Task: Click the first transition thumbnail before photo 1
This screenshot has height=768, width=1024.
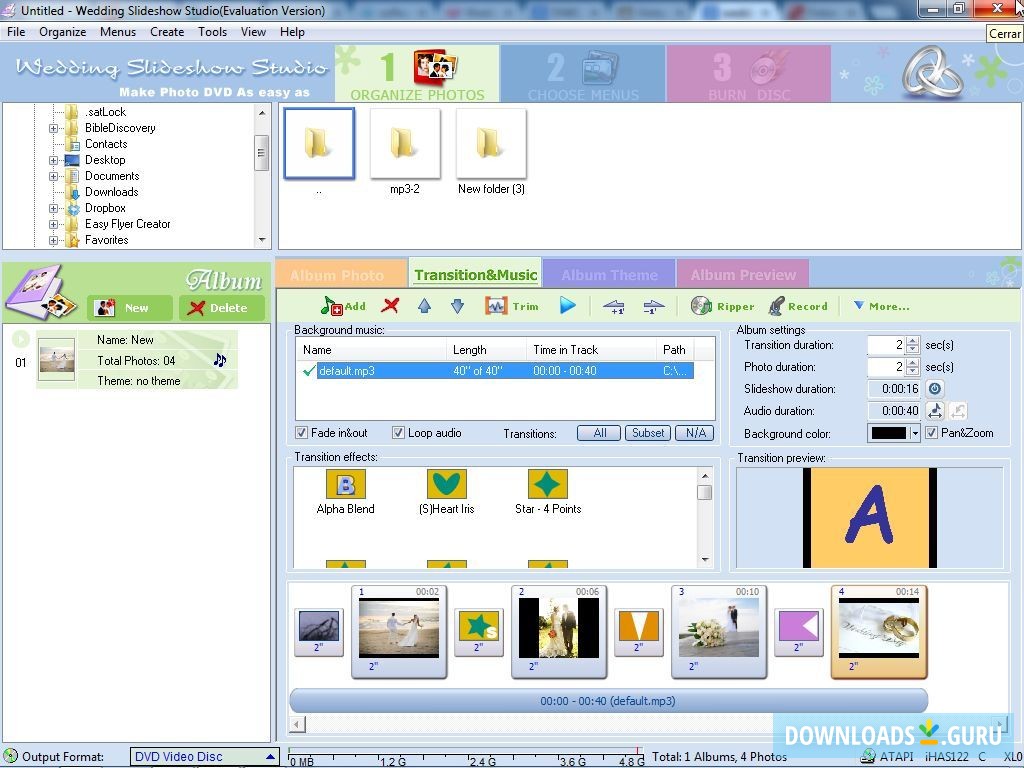Action: click(x=319, y=632)
